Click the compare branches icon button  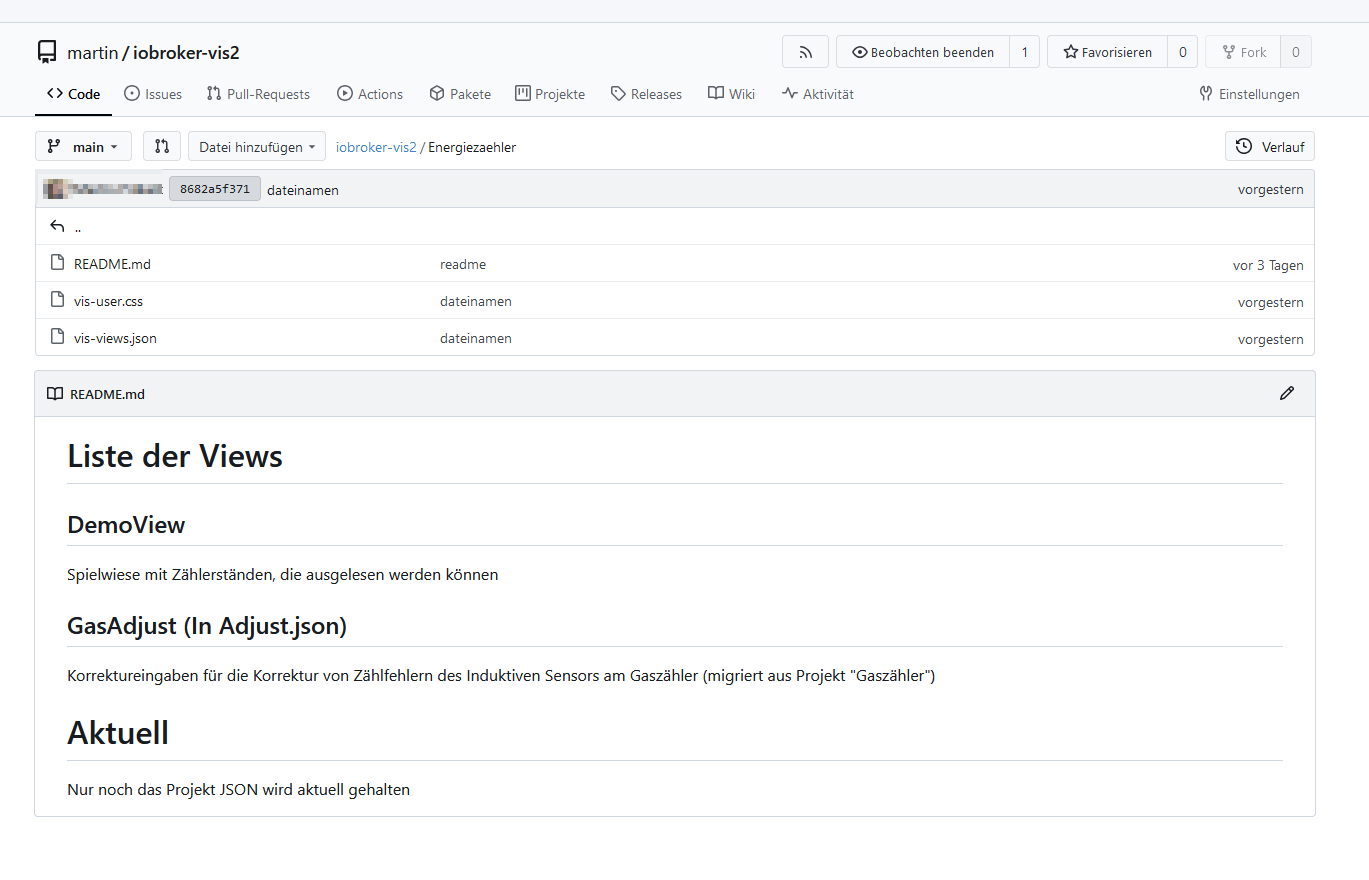click(x=162, y=147)
